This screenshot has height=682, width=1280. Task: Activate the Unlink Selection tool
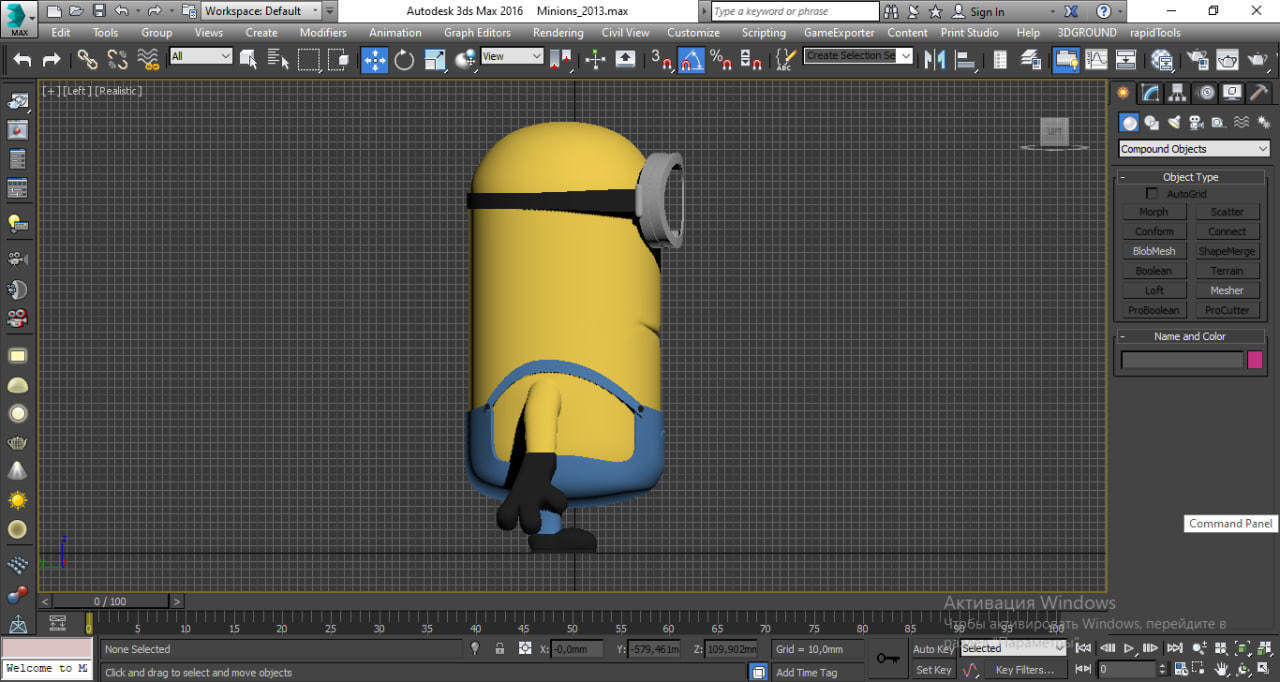(118, 60)
